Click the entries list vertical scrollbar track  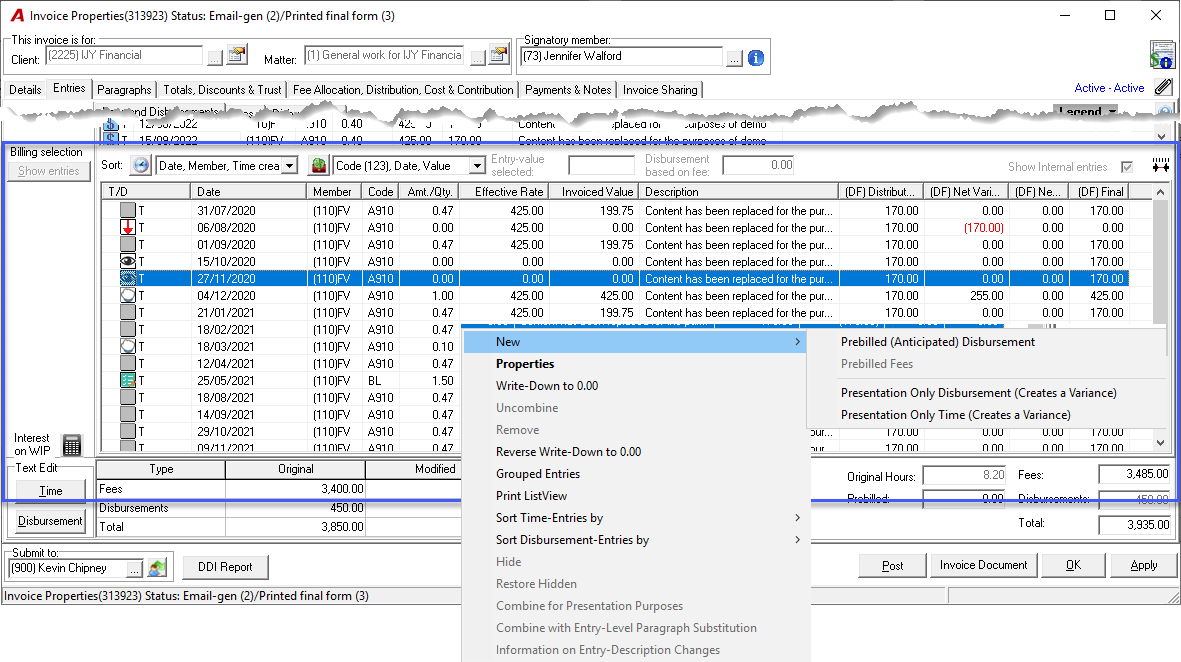[1160, 316]
